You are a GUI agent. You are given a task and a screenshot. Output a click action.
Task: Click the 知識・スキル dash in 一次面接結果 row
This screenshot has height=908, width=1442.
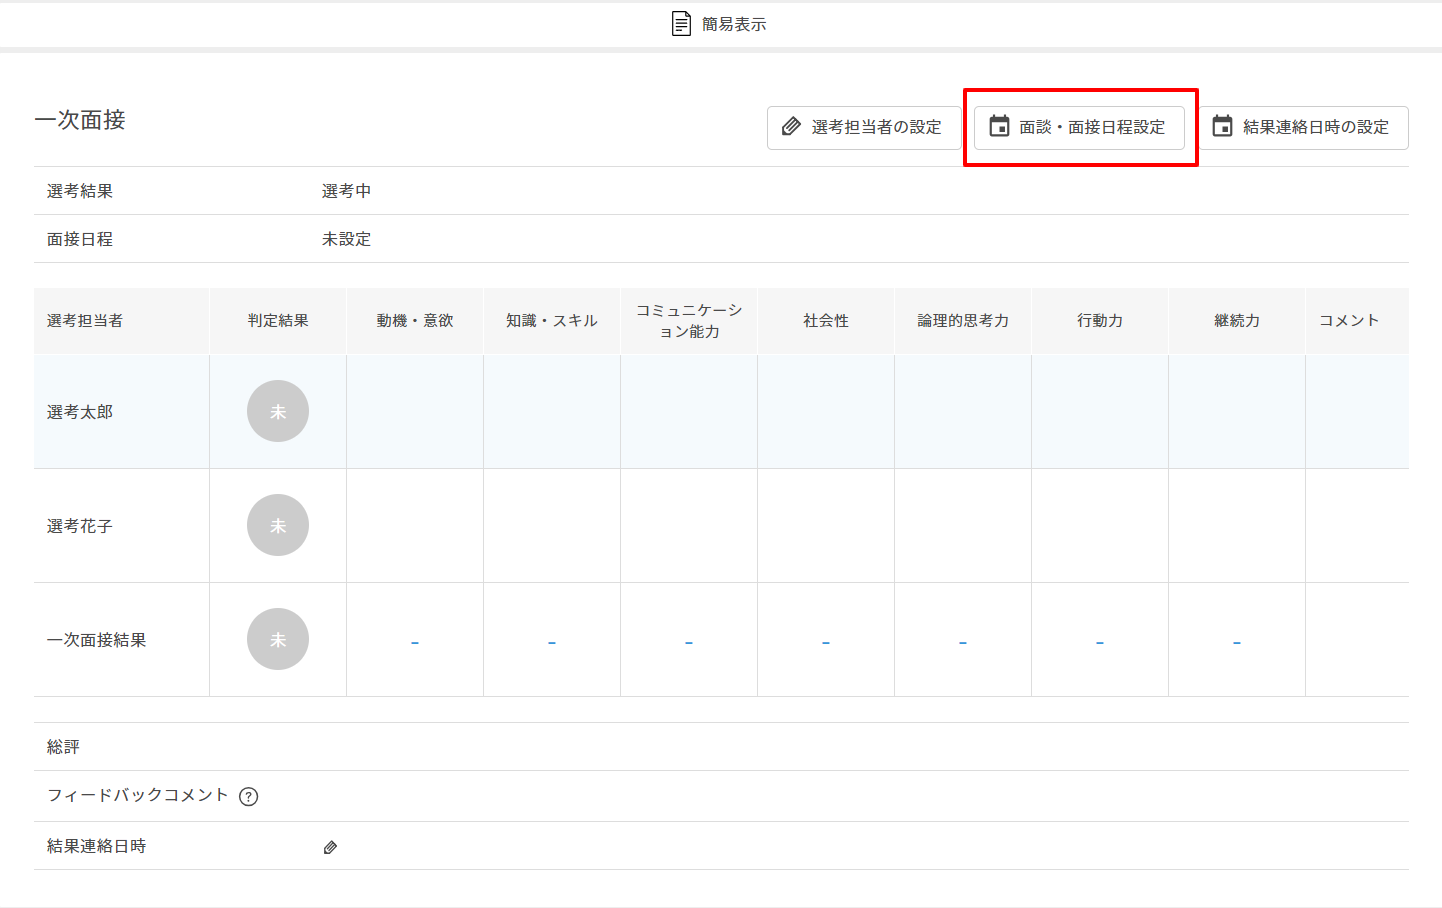(552, 642)
